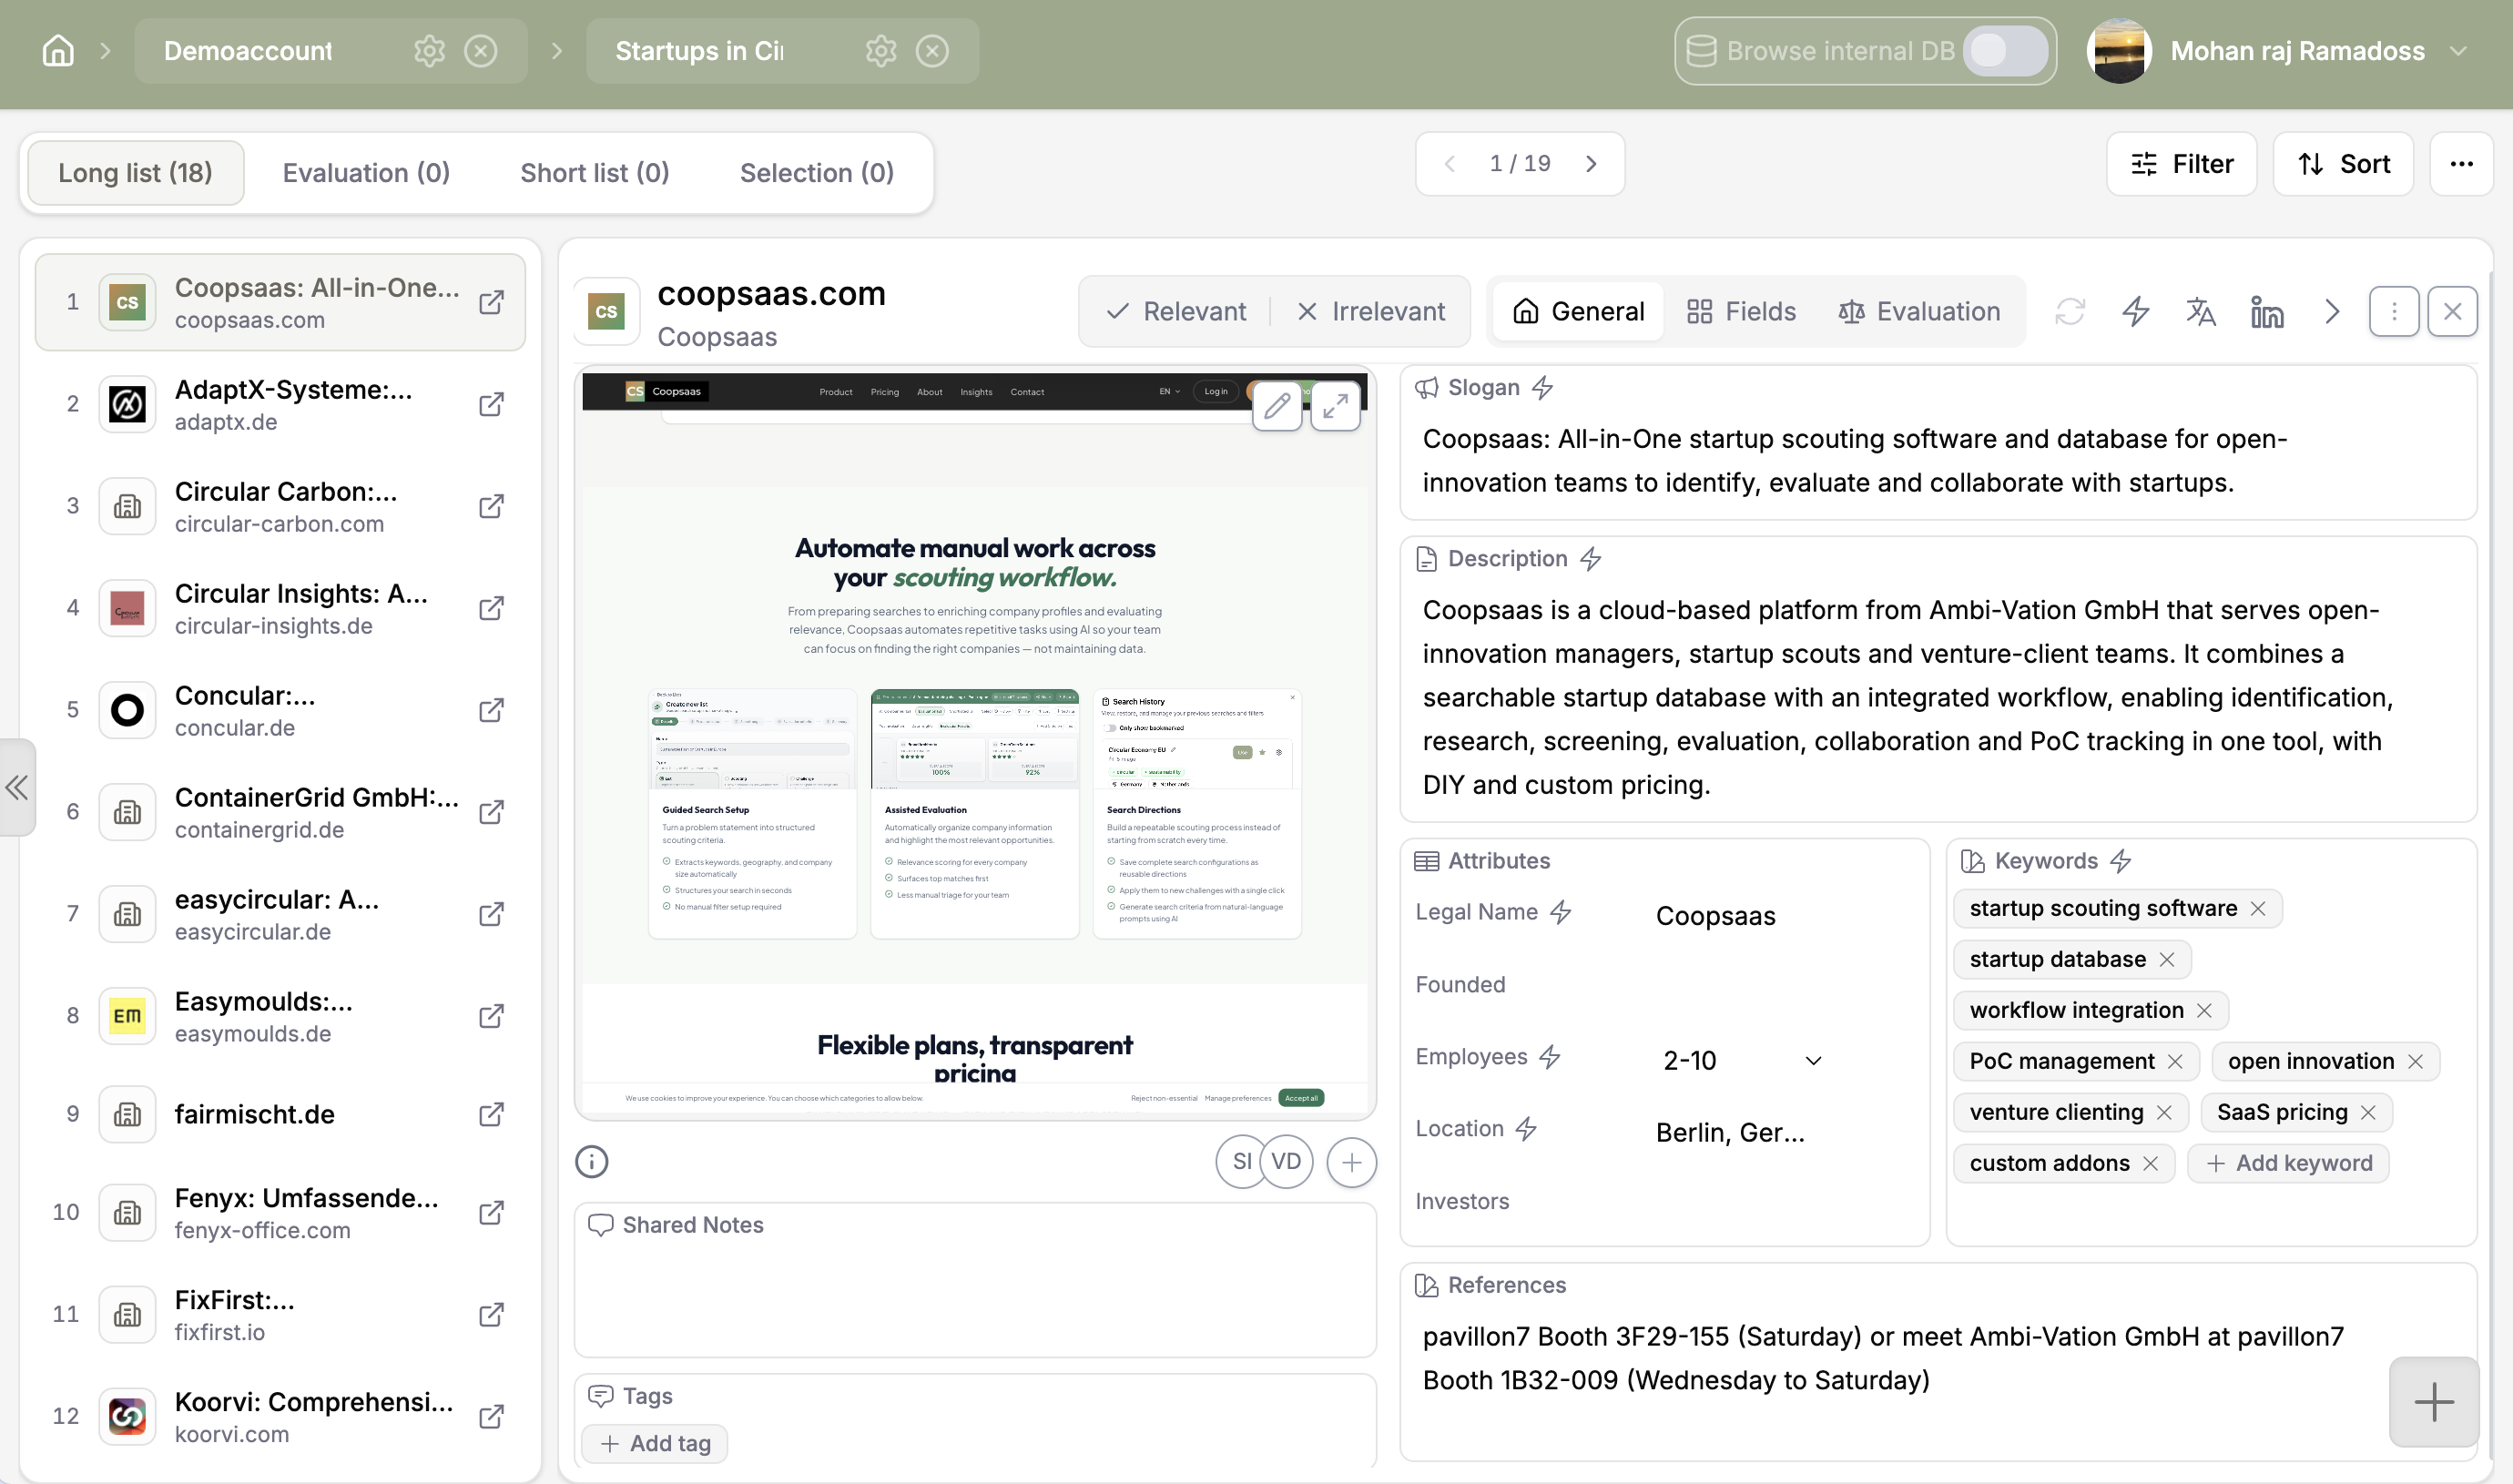2513x1484 pixels.
Task: Click the Add tag button
Action: [655, 1443]
